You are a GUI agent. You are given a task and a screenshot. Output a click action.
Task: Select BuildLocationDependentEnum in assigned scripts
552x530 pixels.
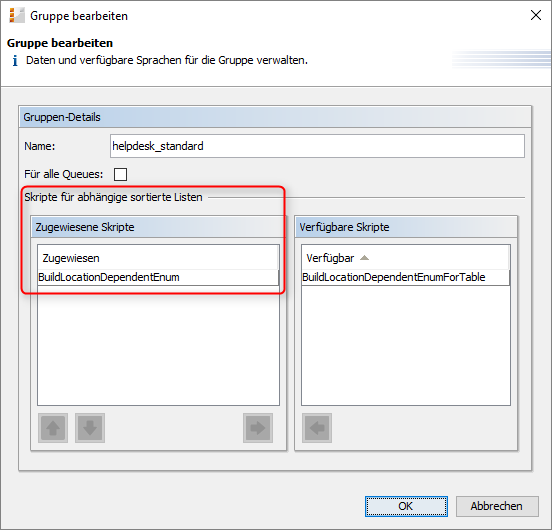click(158, 277)
